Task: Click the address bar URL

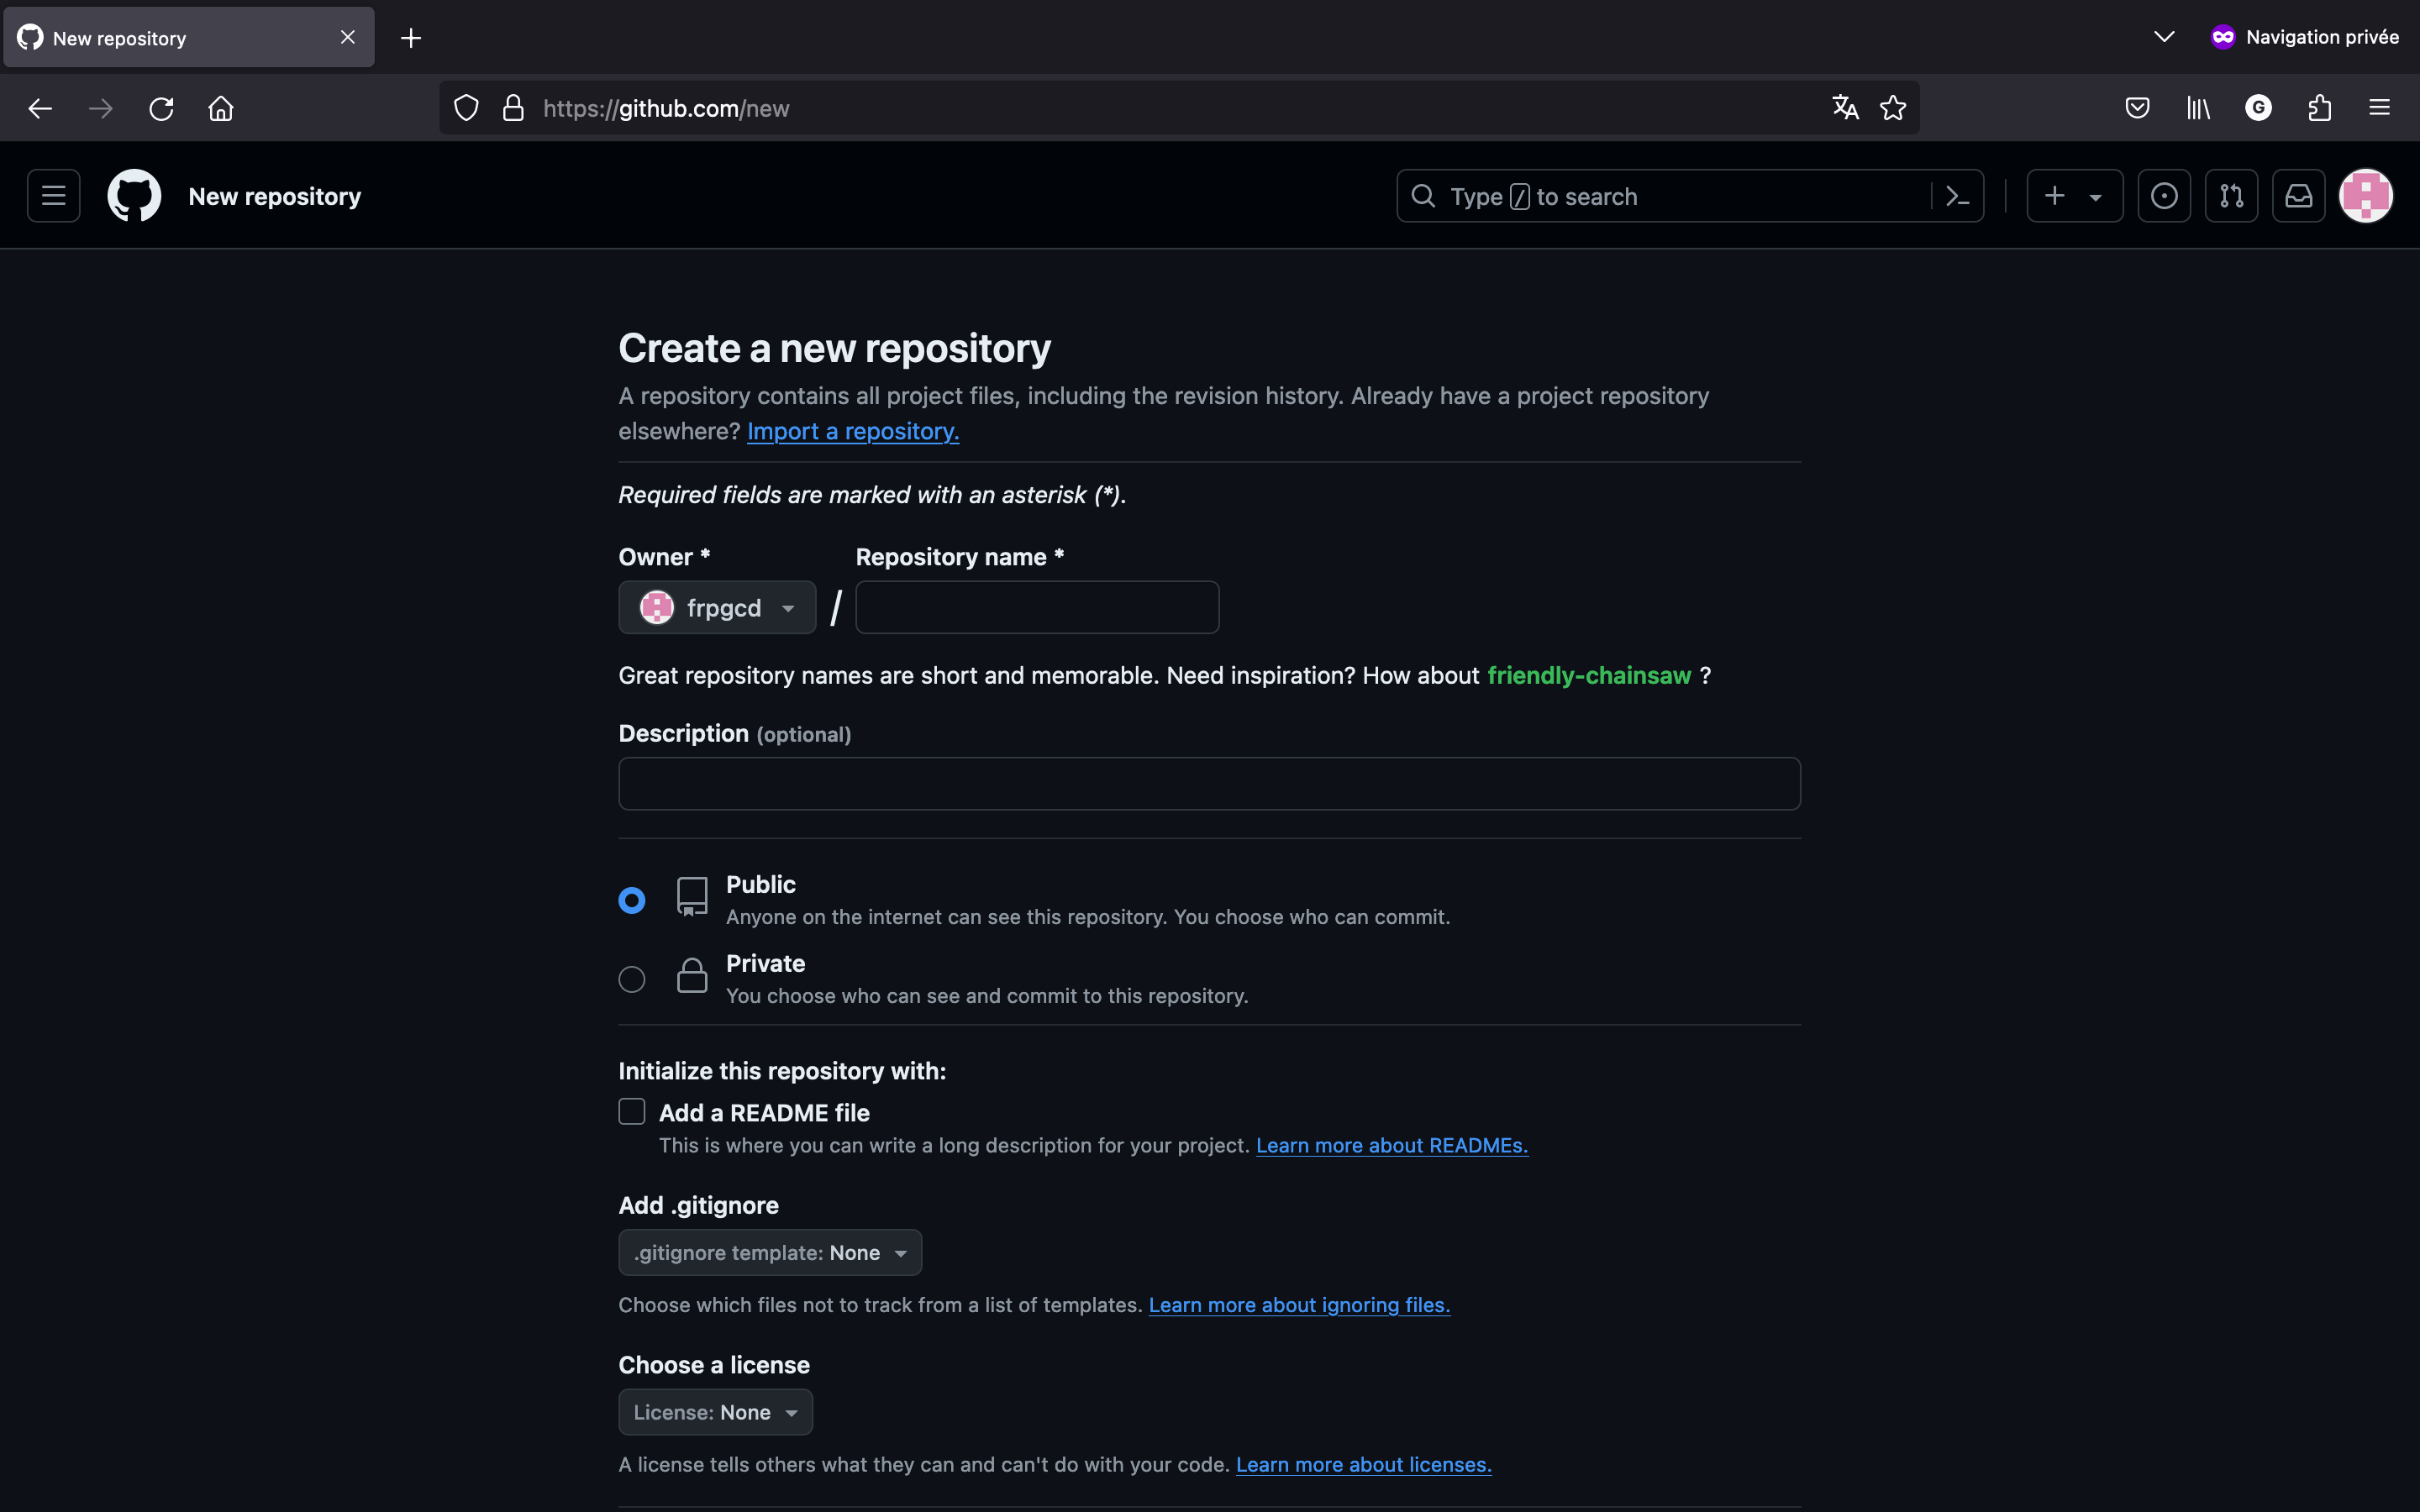Action: pyautogui.click(x=666, y=108)
